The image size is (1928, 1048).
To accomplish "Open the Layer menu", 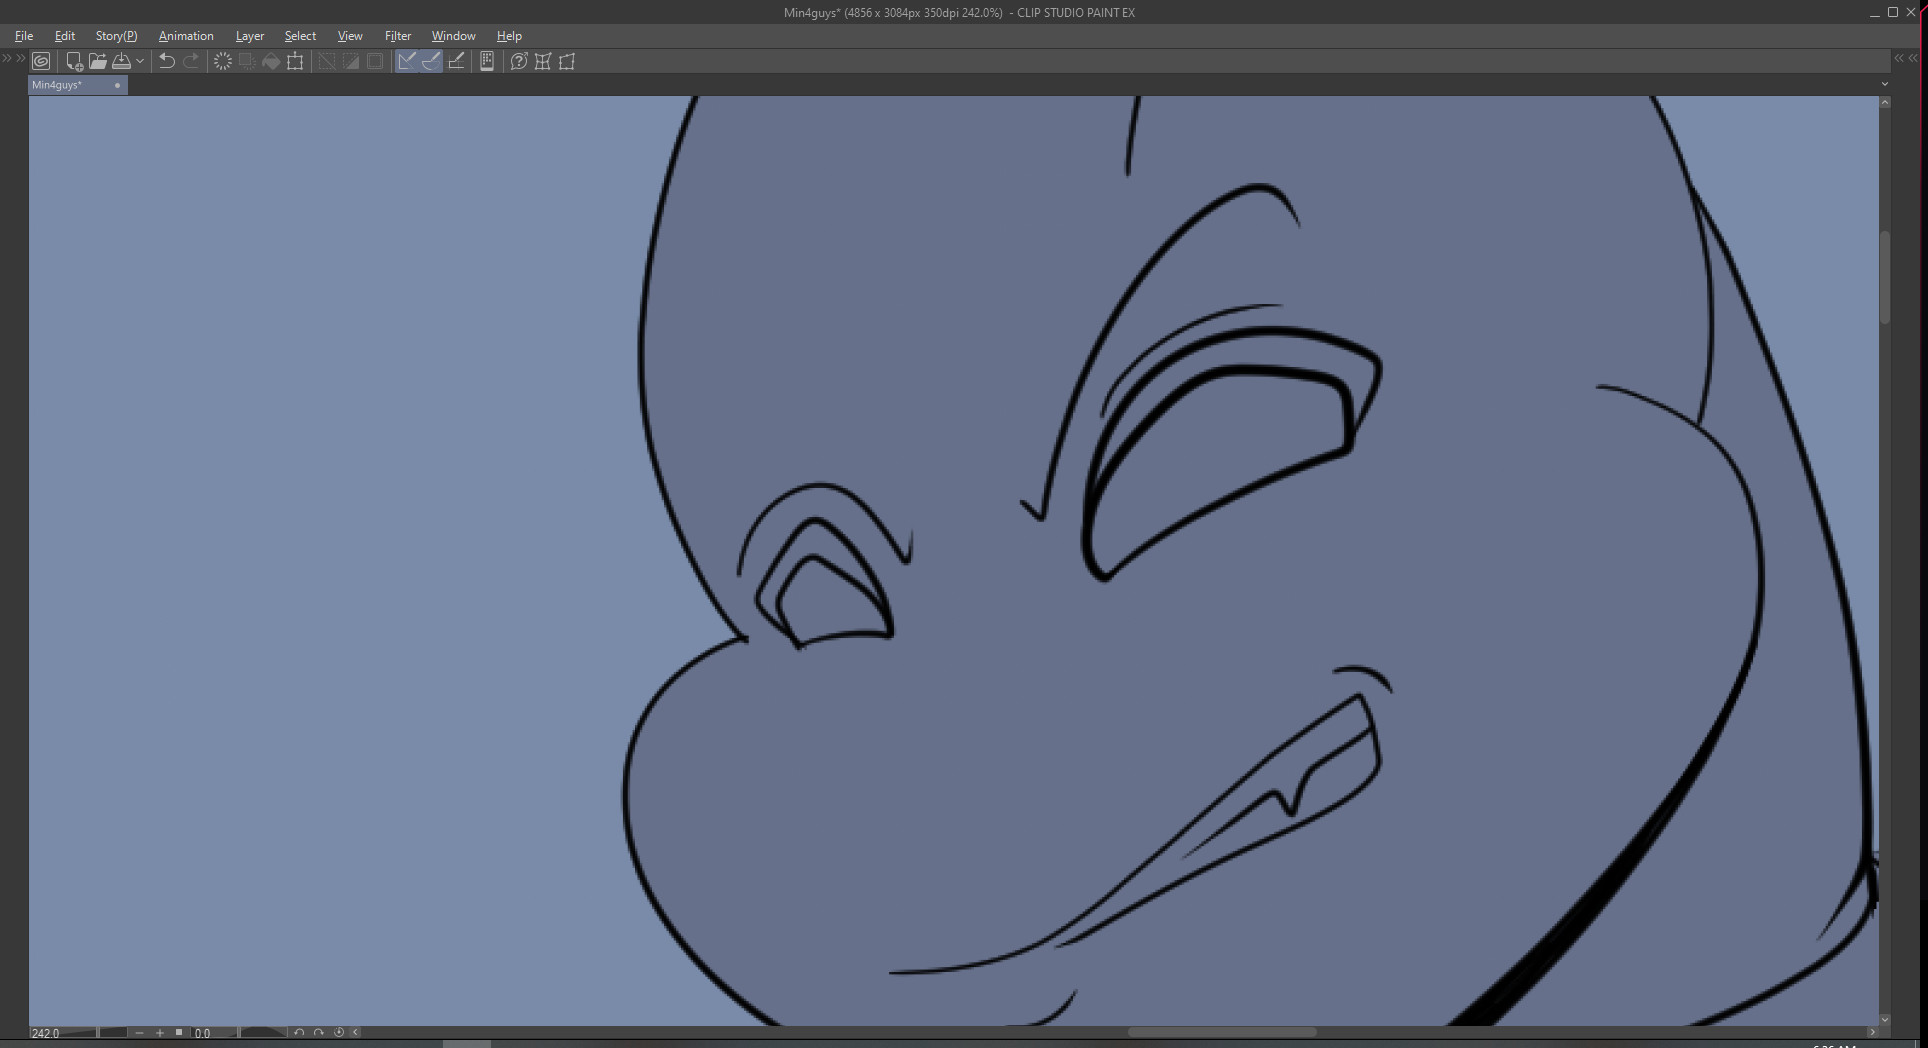I will (x=250, y=35).
